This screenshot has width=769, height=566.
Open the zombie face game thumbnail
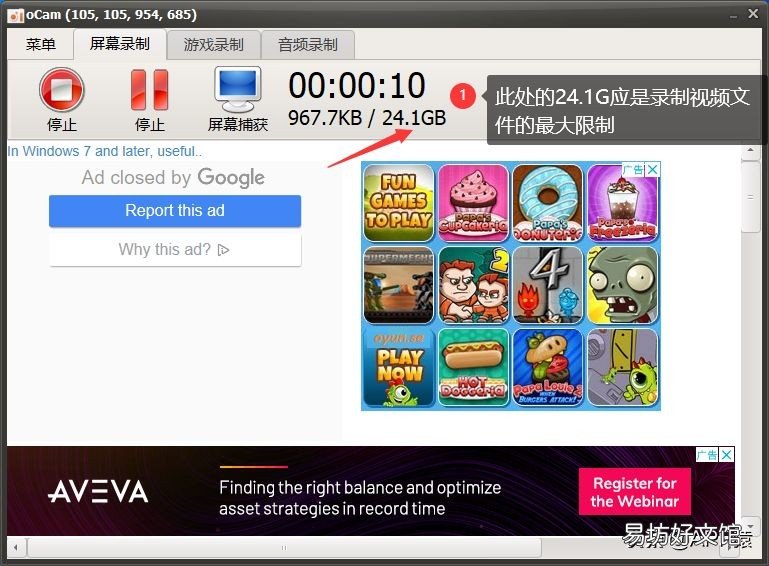[x=622, y=285]
